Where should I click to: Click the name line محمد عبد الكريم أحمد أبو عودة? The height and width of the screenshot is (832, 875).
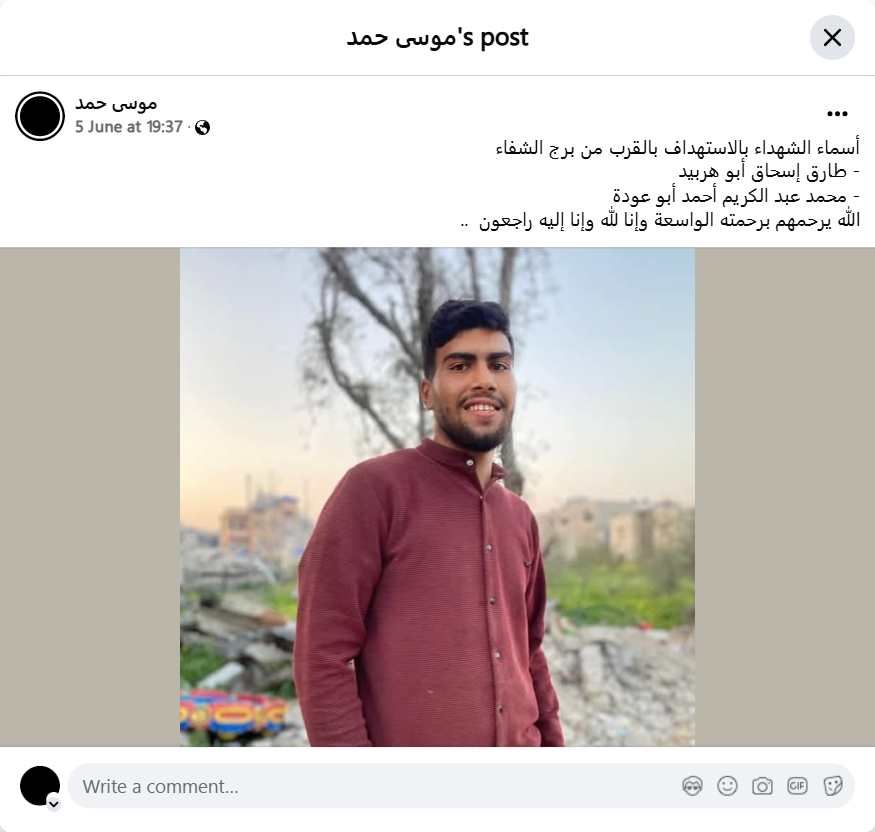point(736,196)
